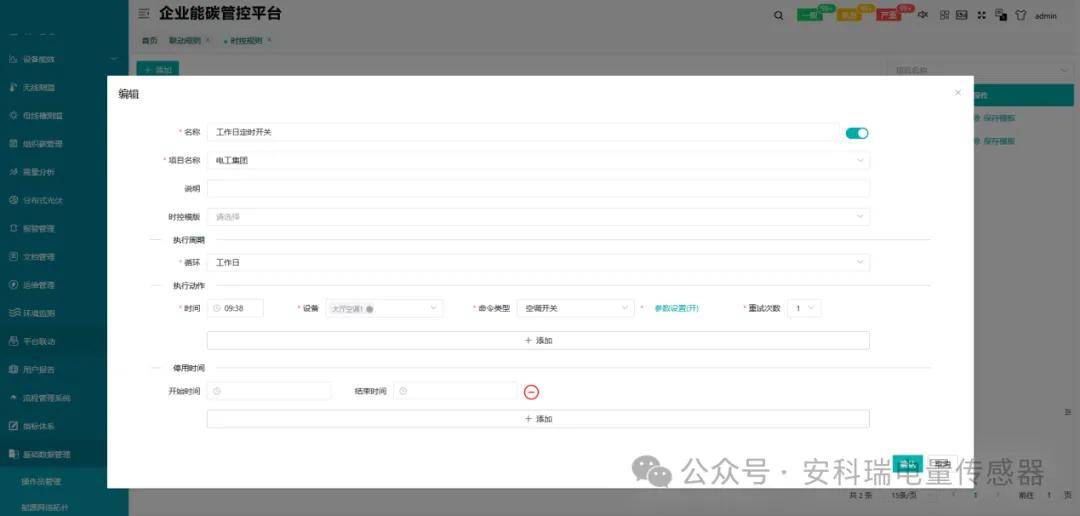The height and width of the screenshot is (516, 1080).
Task: Click 参数设置(开) link
Action: [676, 309]
